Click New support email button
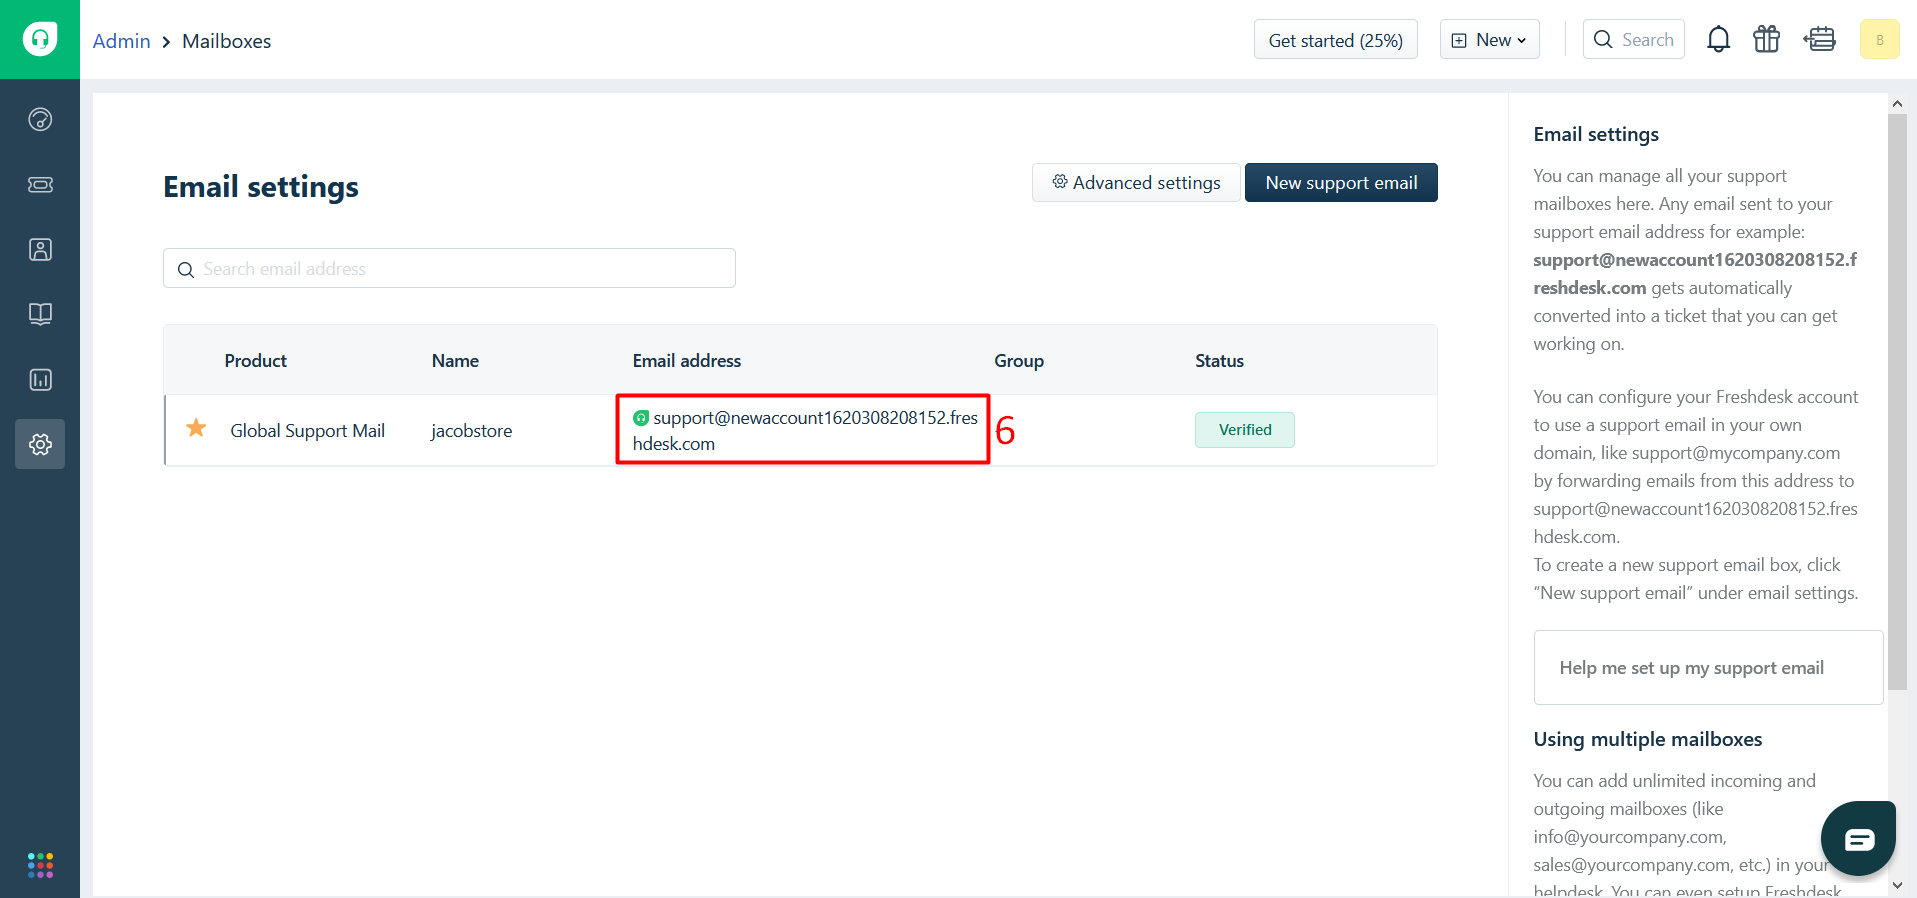1917x898 pixels. (1340, 183)
